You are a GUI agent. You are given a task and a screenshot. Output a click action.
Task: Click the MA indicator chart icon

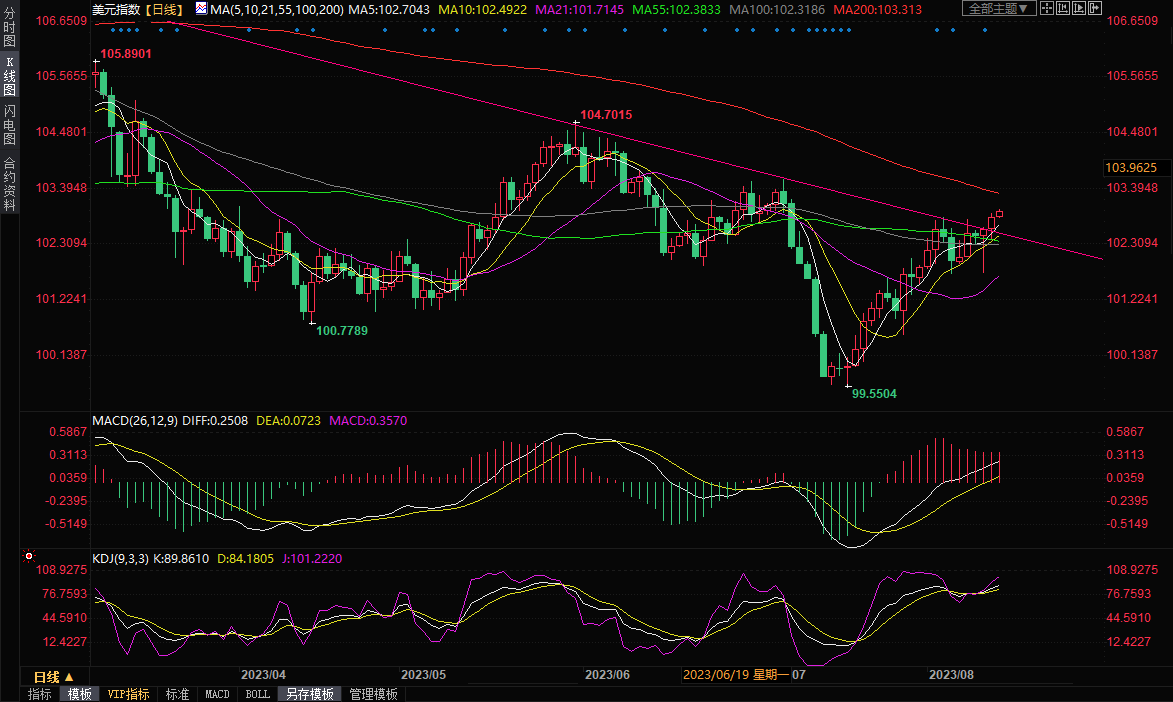[x=201, y=9]
